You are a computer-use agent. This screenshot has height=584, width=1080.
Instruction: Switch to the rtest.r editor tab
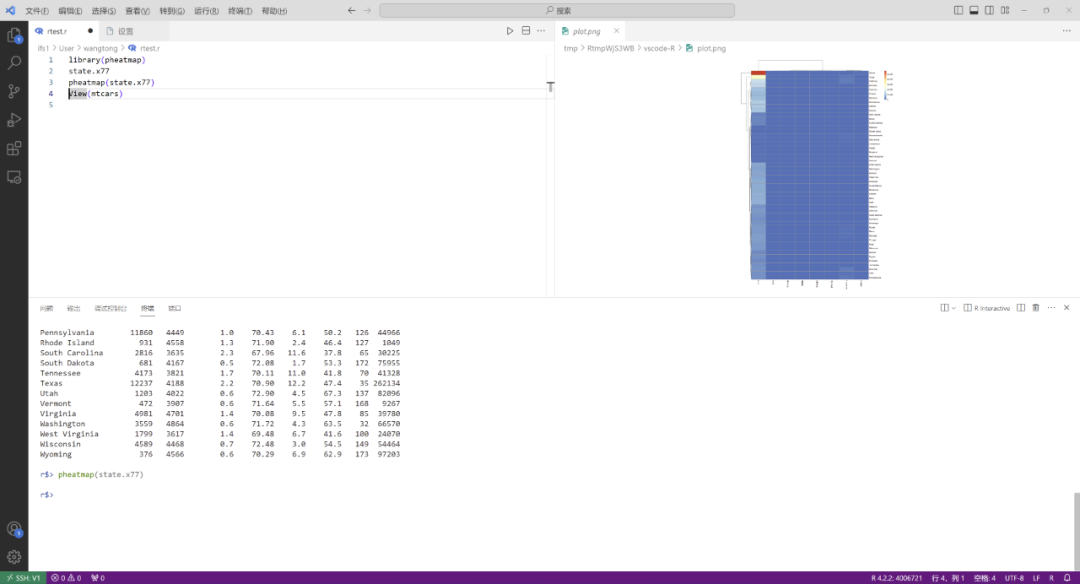(x=63, y=31)
